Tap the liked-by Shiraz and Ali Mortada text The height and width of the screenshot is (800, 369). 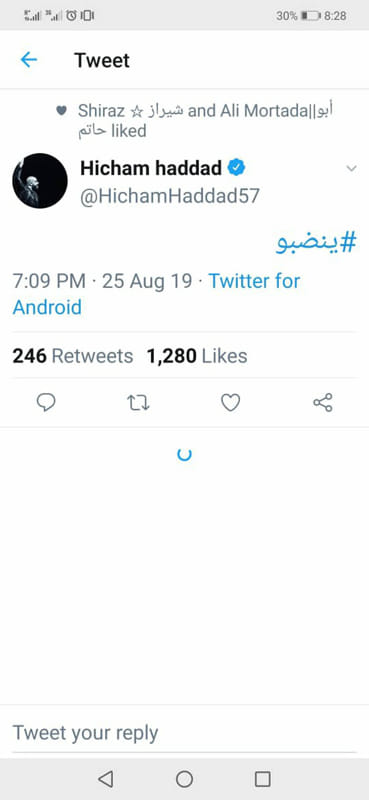pos(206,120)
